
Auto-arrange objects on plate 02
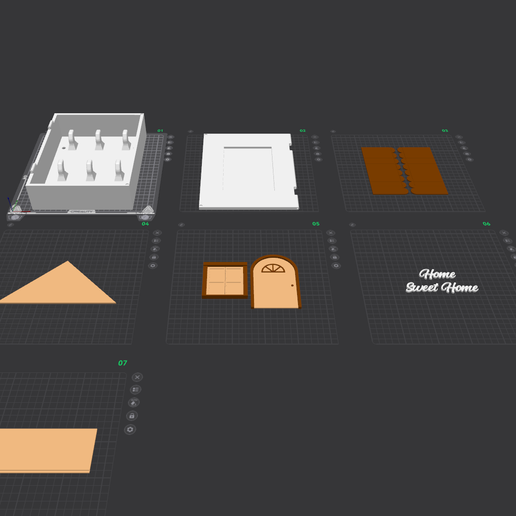[x=316, y=142]
